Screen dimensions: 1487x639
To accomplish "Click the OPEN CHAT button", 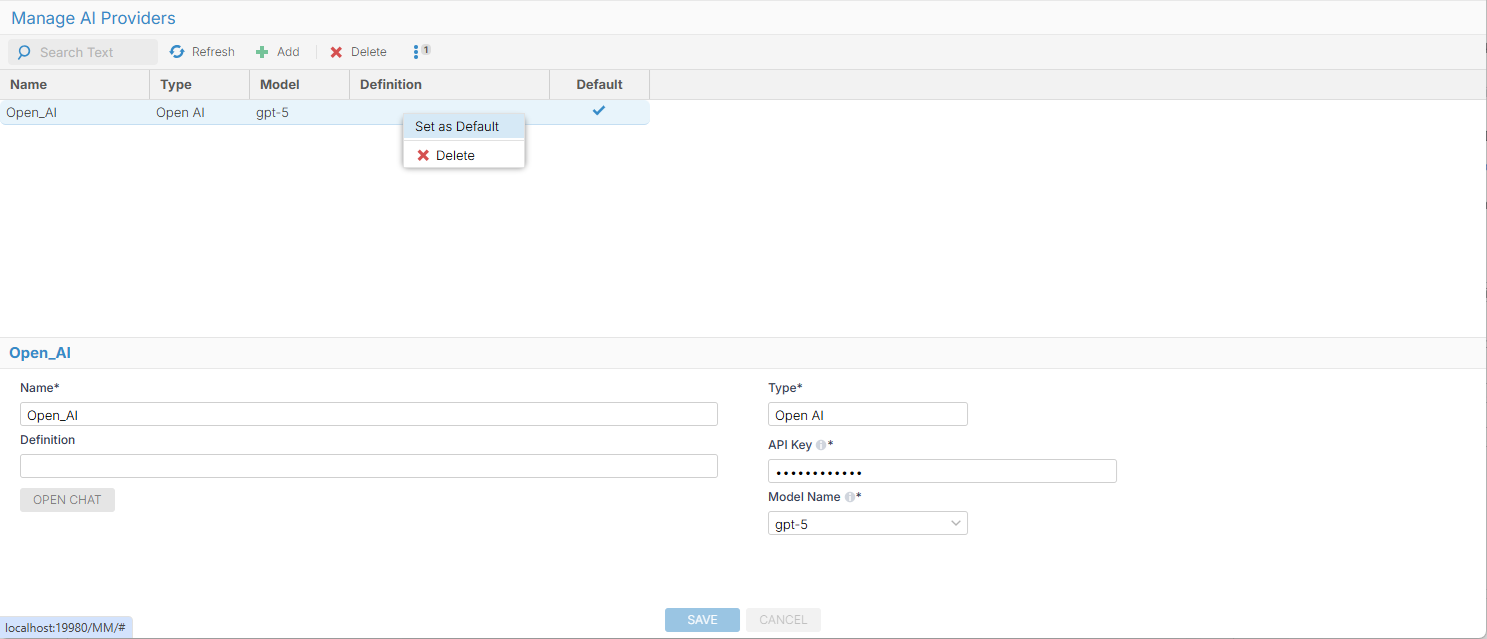I will click(x=67, y=500).
